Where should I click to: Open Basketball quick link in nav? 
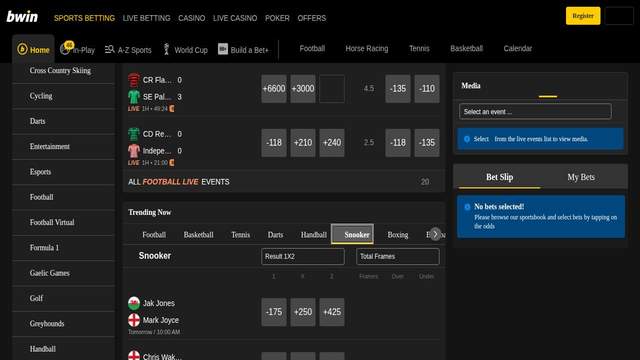tap(466, 49)
